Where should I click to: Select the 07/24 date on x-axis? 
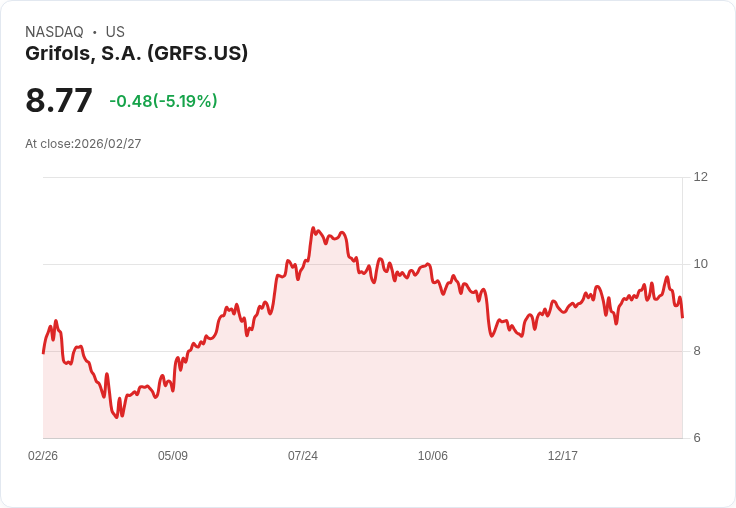[303, 456]
